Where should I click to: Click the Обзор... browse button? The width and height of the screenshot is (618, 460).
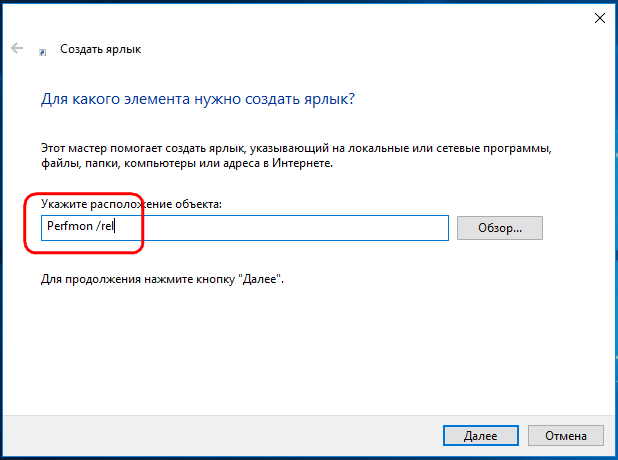[x=499, y=228]
